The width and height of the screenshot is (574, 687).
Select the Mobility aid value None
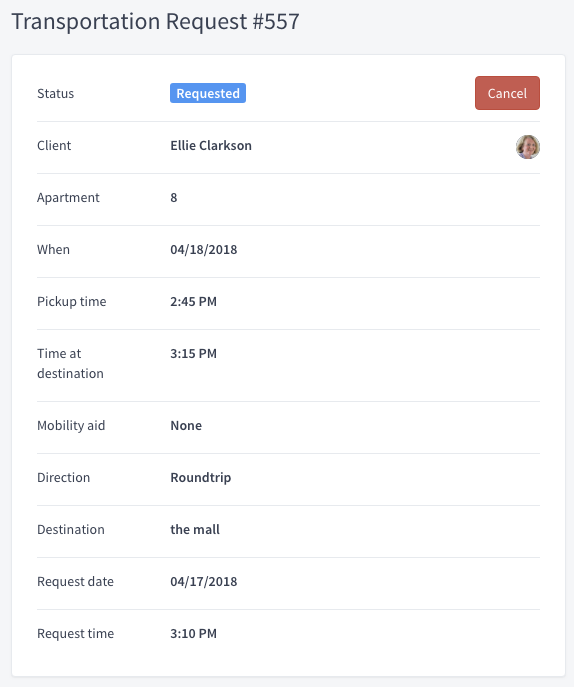(x=186, y=425)
